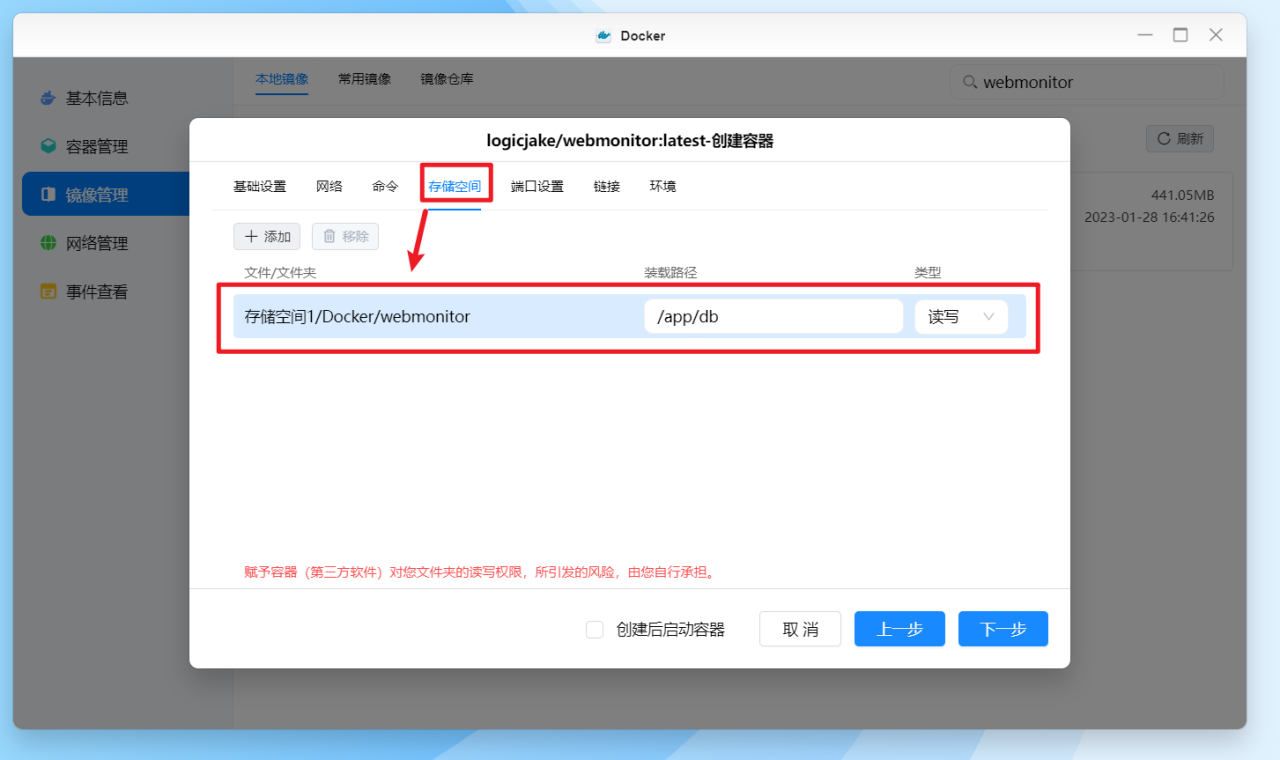Open 容器管理 in the sidebar
Viewport: 1280px width, 760px height.
pyautogui.click(x=47, y=145)
